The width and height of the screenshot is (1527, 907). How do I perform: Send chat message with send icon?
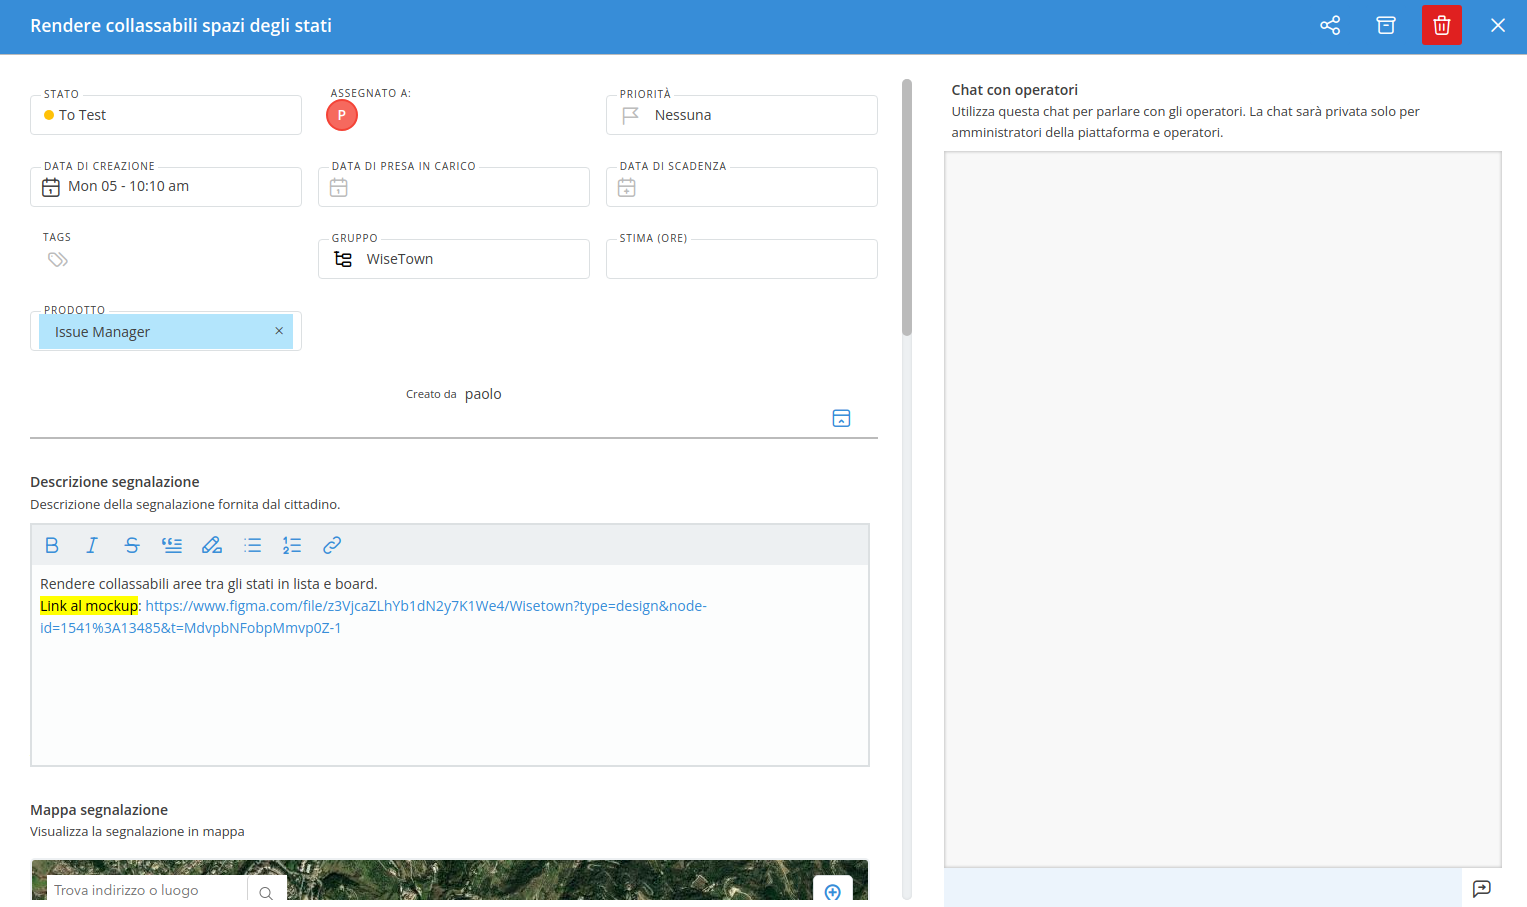point(1481,888)
